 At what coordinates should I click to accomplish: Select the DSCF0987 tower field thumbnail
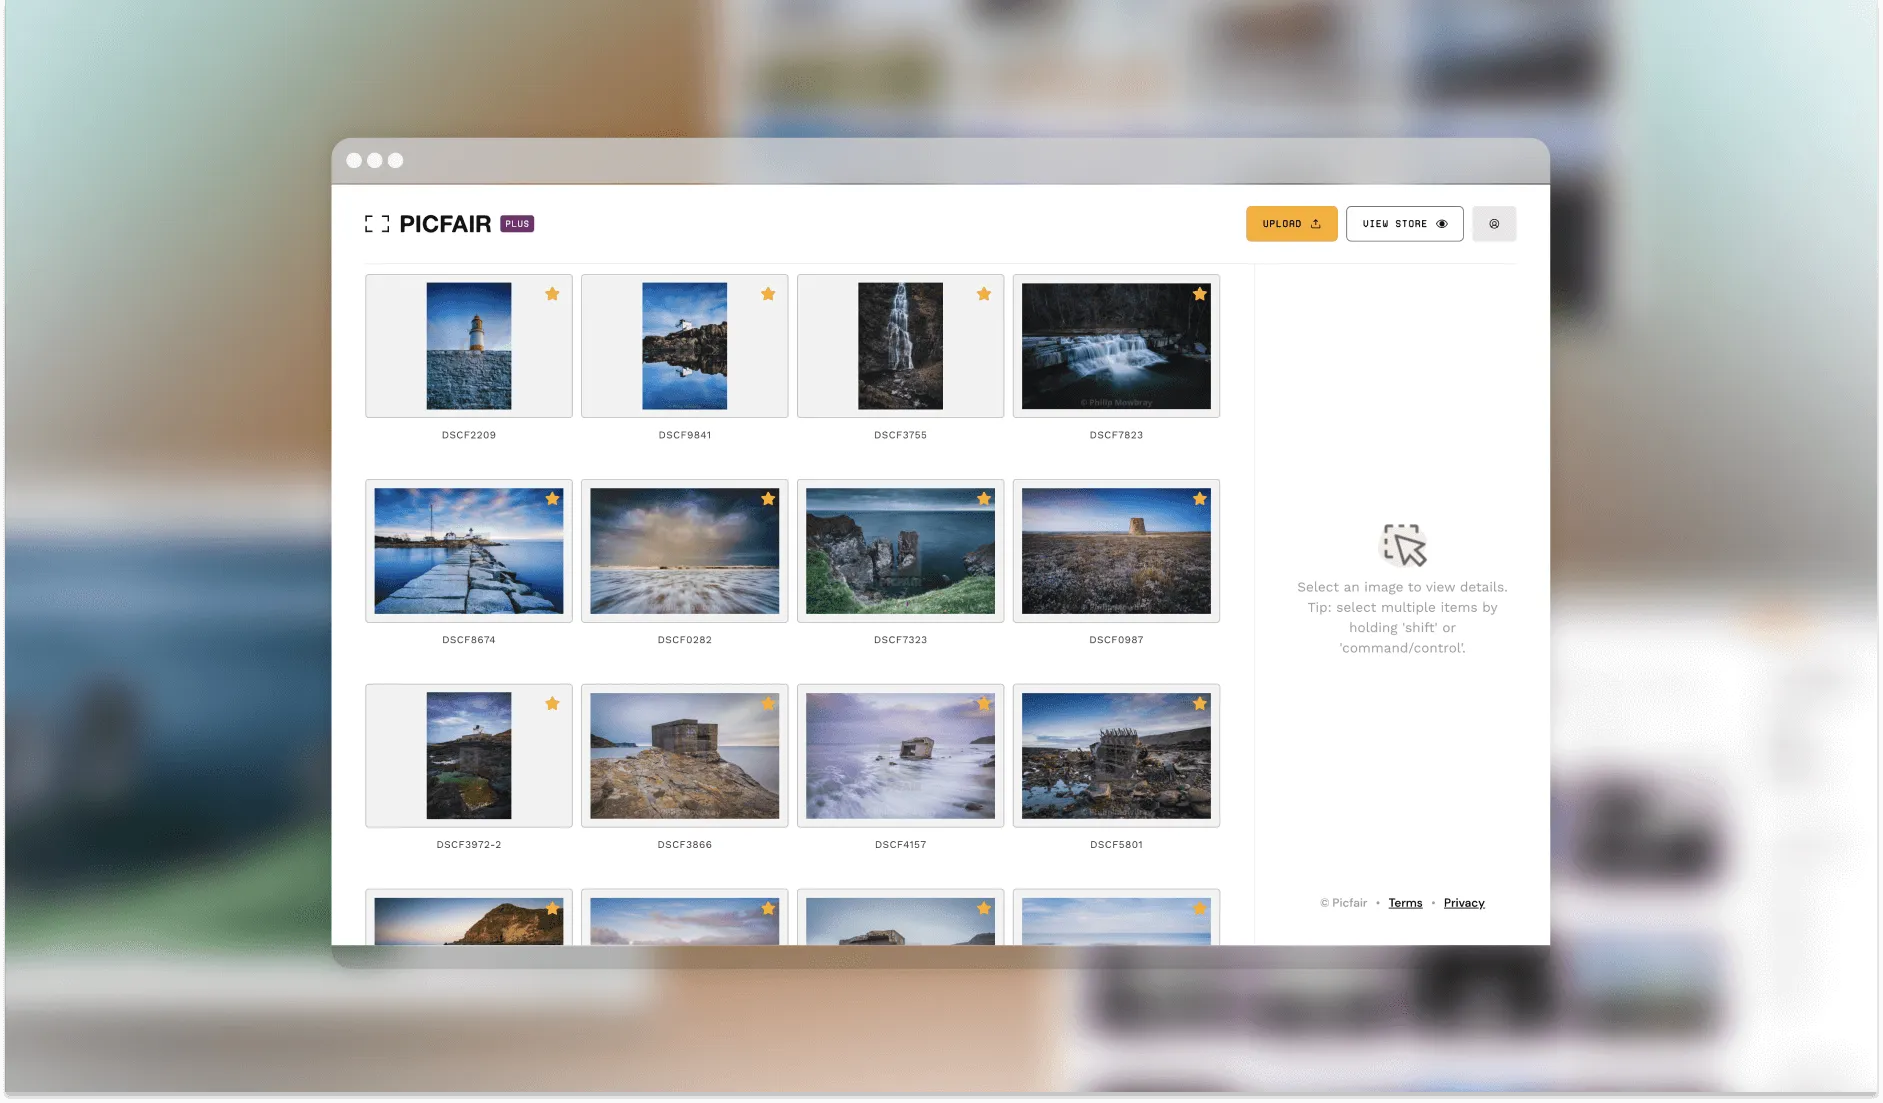[1116, 551]
